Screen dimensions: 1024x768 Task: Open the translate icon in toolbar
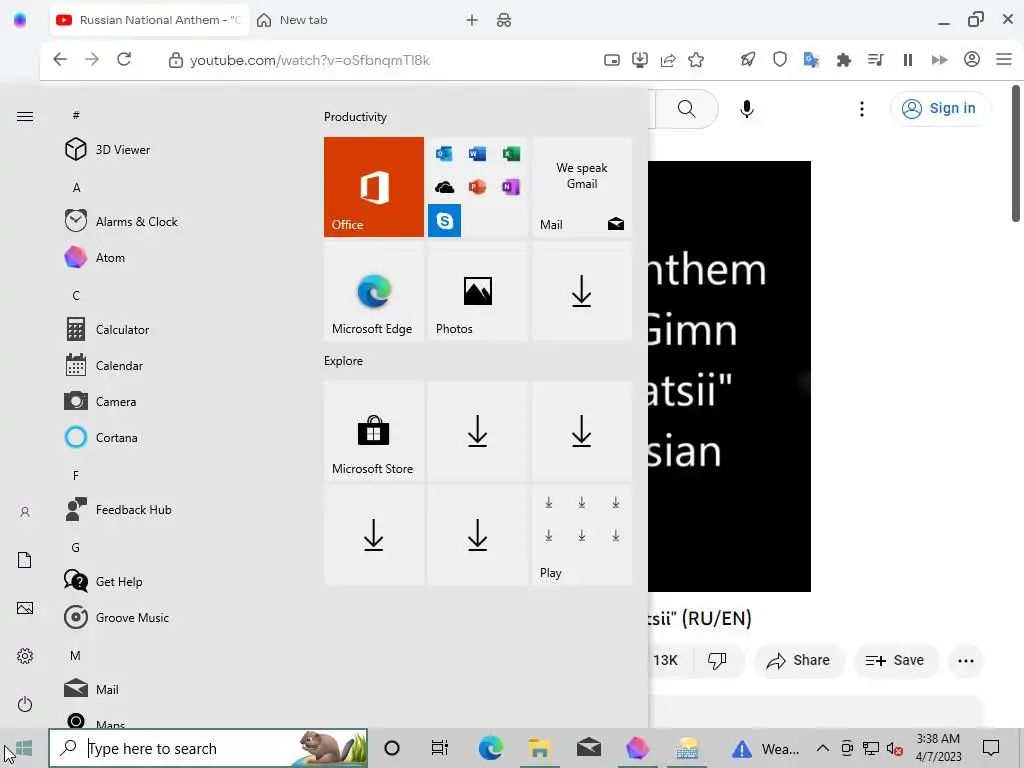pos(811,60)
